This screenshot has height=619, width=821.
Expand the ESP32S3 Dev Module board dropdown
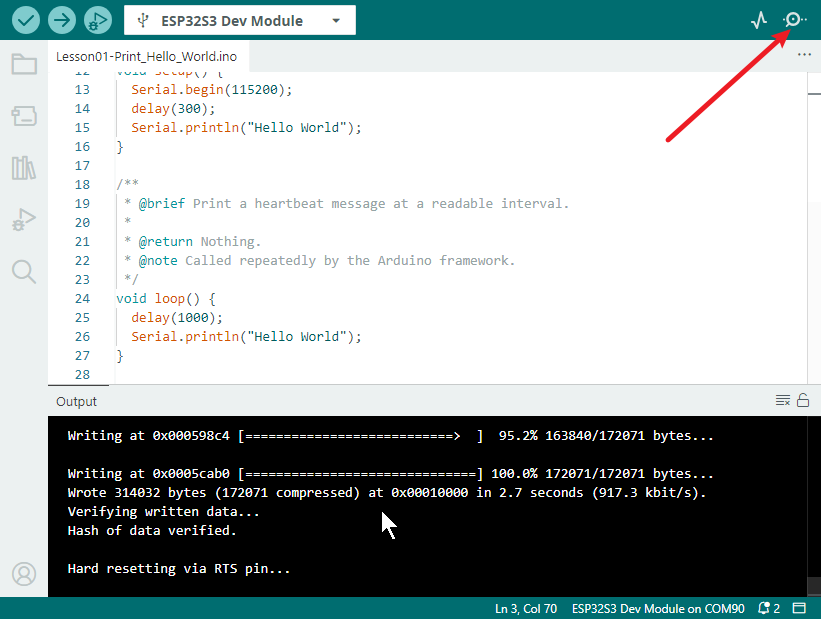(x=240, y=20)
